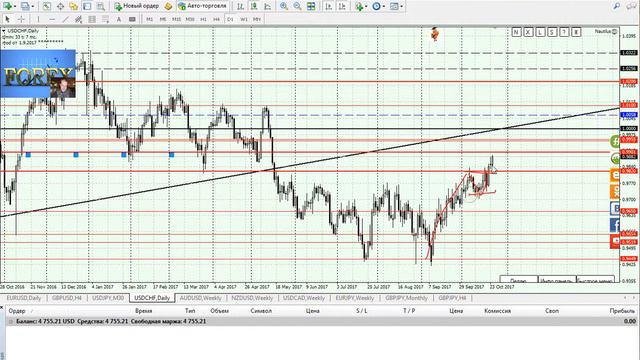Switch to the USDJPY,M30 chart tab
This screenshot has height=360, width=640.
coord(108,298)
